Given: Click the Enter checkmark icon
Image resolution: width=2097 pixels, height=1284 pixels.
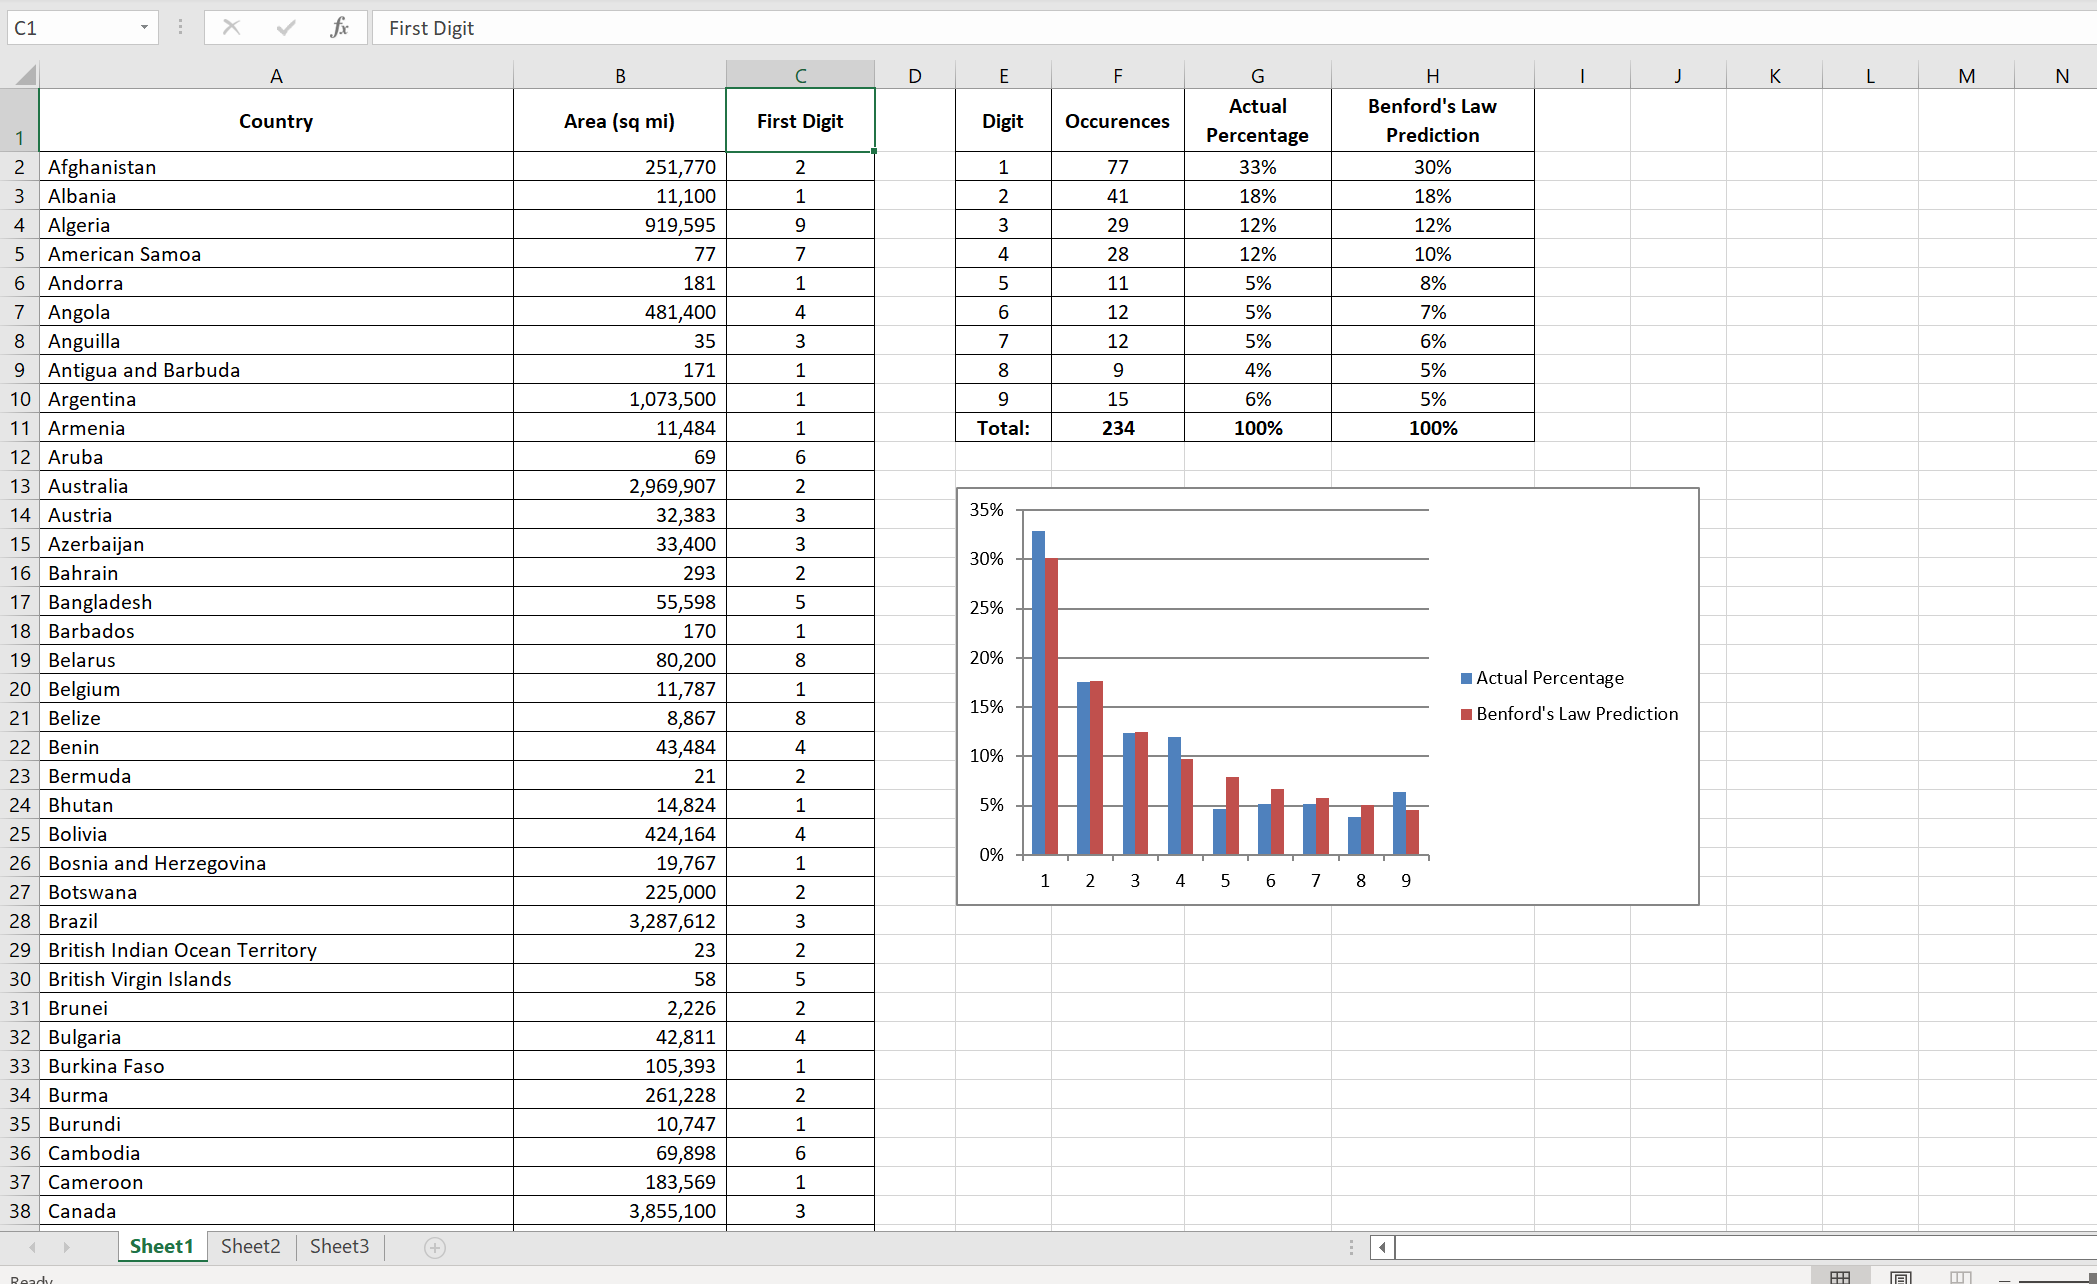Looking at the screenshot, I should [x=286, y=28].
